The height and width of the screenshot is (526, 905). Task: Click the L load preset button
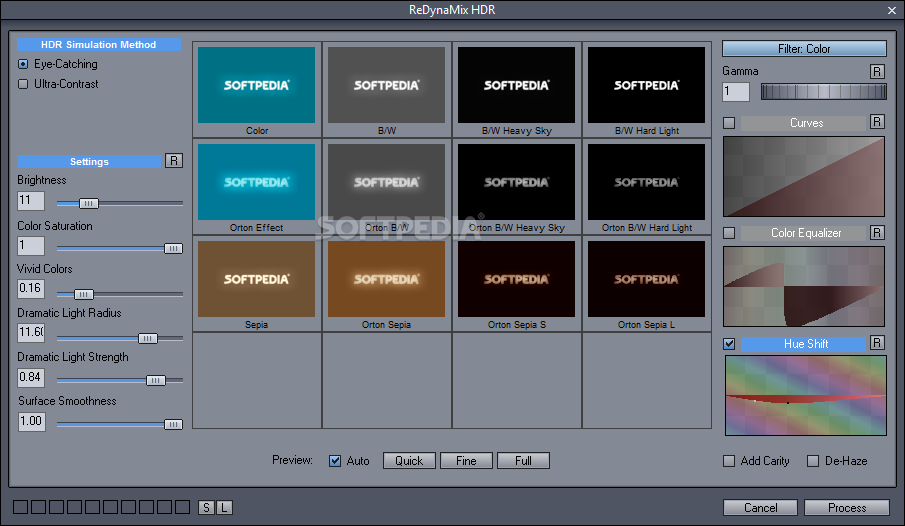point(225,508)
